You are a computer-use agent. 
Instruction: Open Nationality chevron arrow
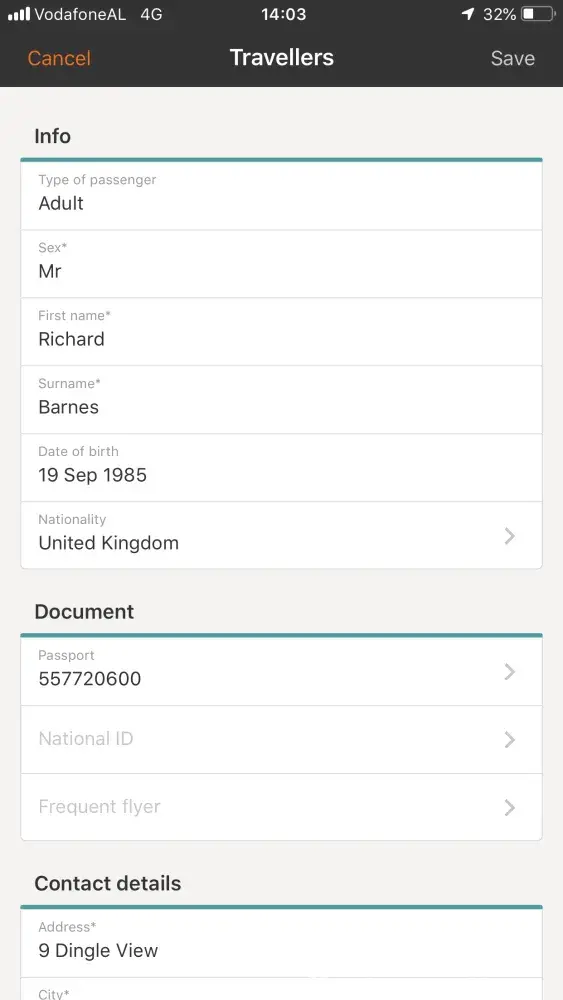click(509, 536)
